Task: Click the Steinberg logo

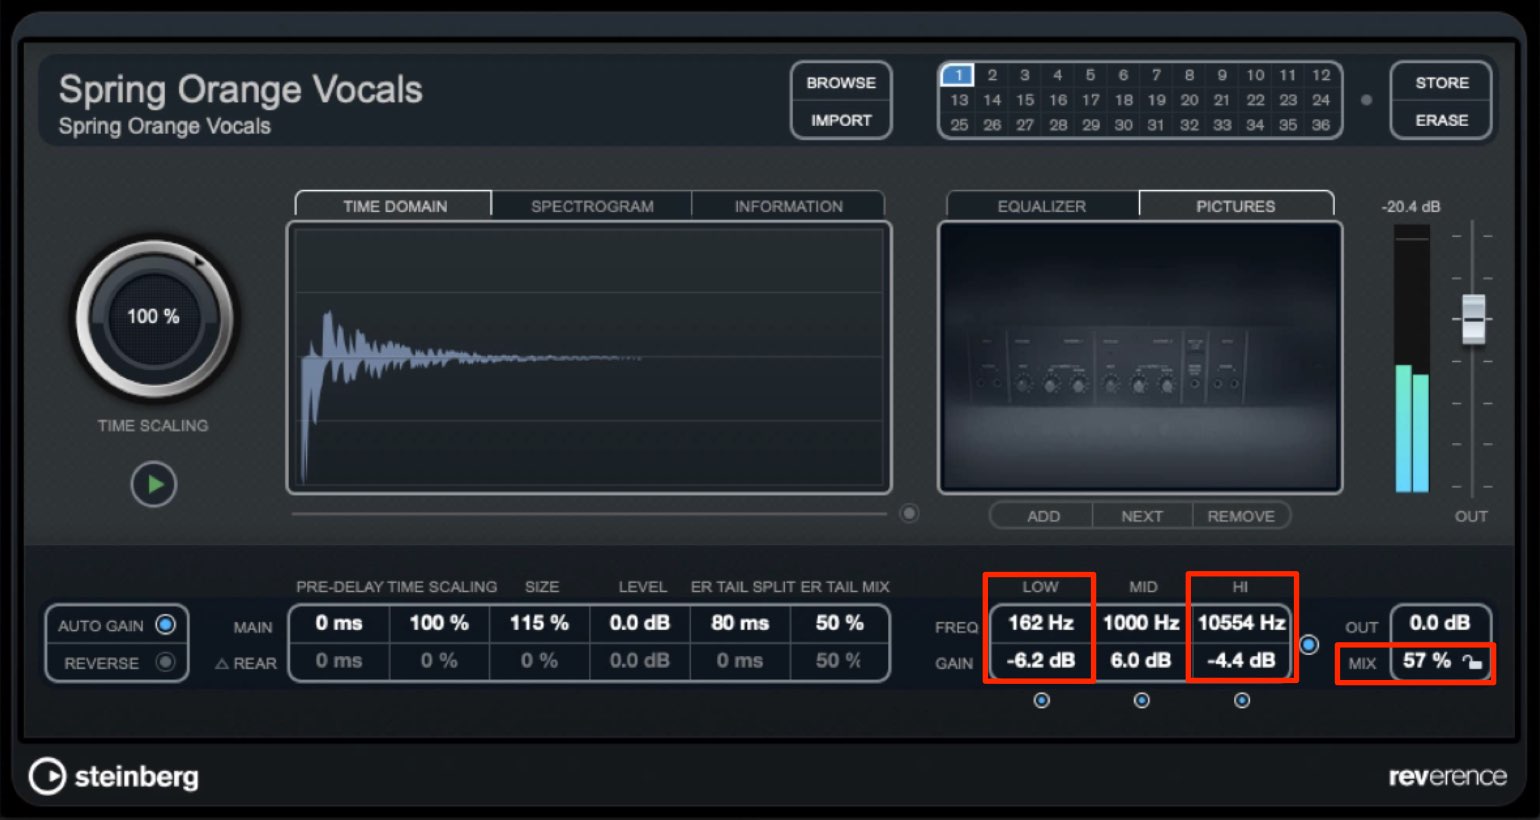Action: [113, 776]
